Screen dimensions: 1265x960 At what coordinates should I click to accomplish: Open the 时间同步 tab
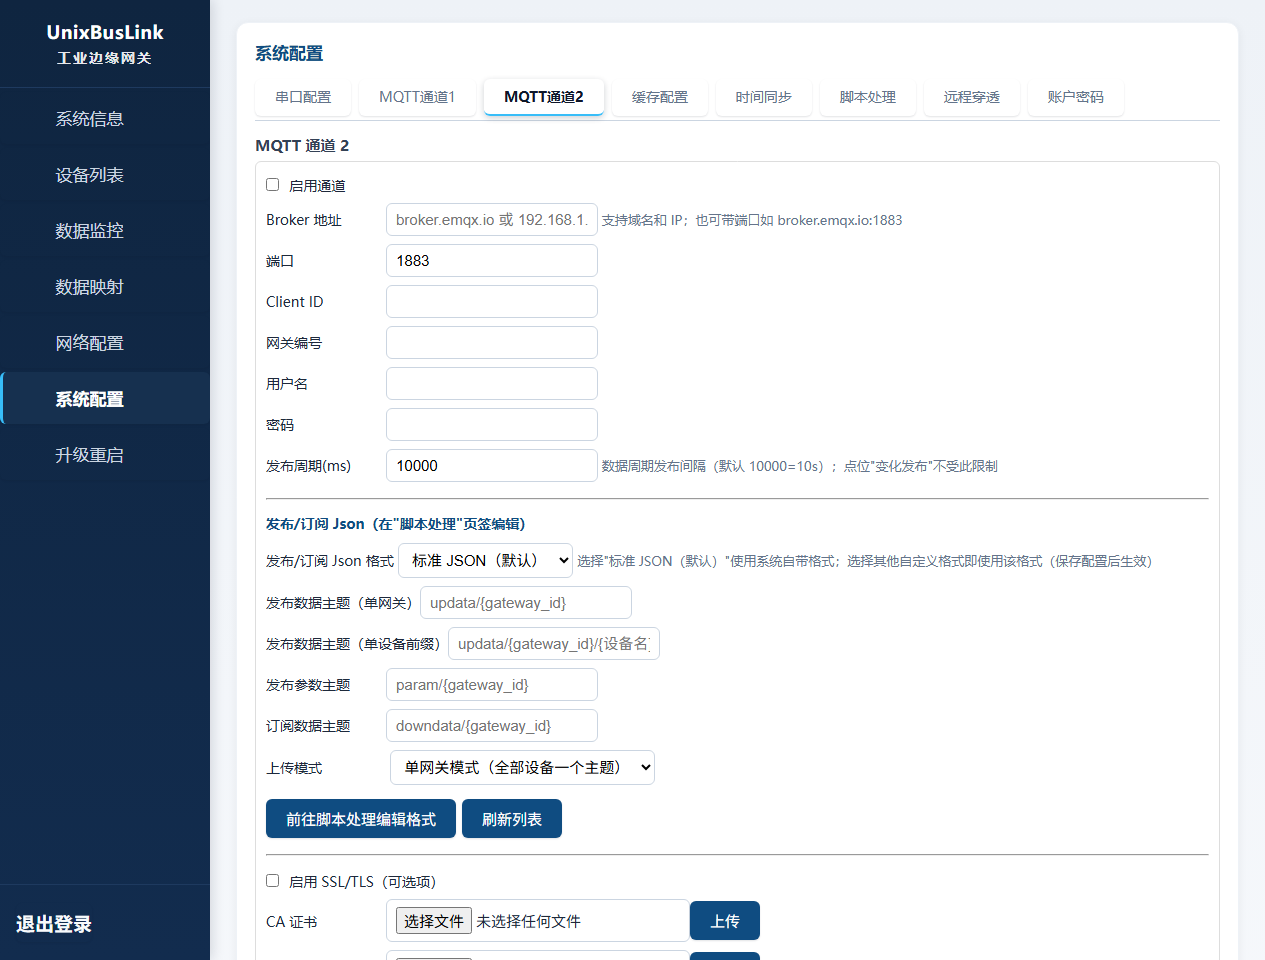coord(764,97)
